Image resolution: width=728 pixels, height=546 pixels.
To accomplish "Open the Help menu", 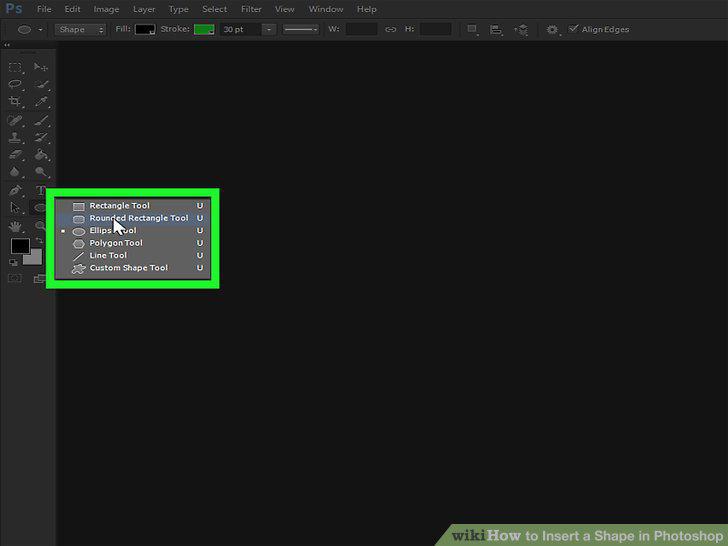I will click(x=367, y=9).
